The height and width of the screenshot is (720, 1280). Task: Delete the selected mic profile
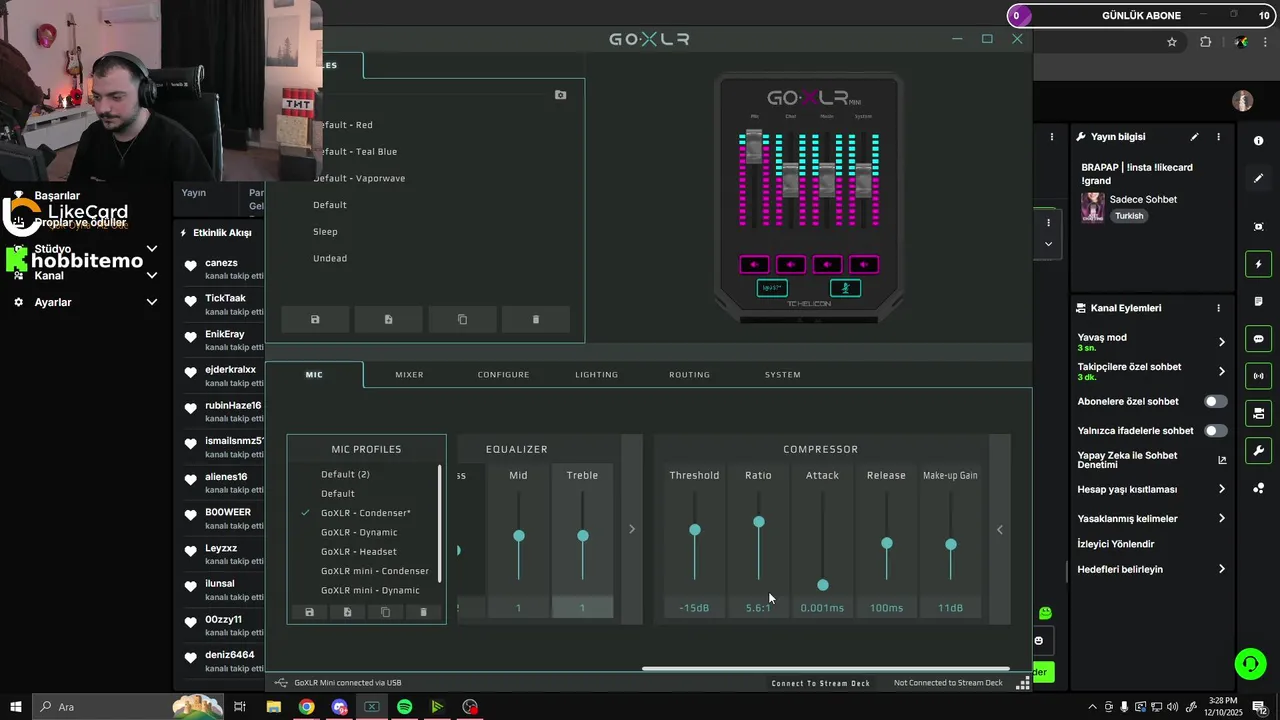(423, 612)
